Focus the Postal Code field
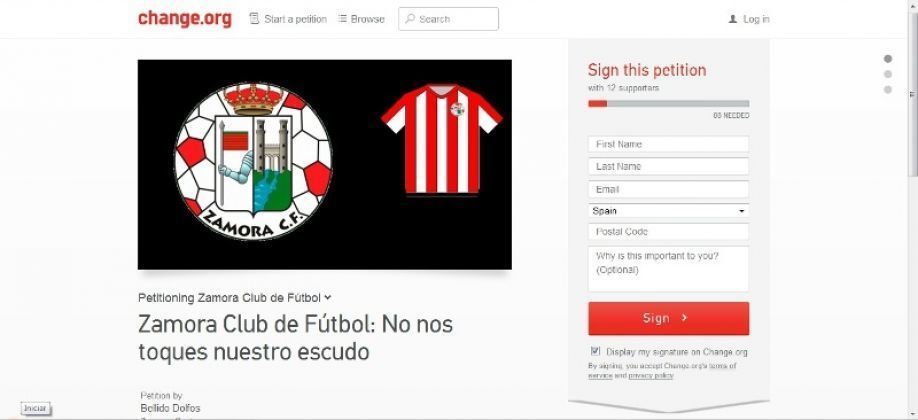Image resolution: width=918 pixels, height=420 pixels. [669, 231]
